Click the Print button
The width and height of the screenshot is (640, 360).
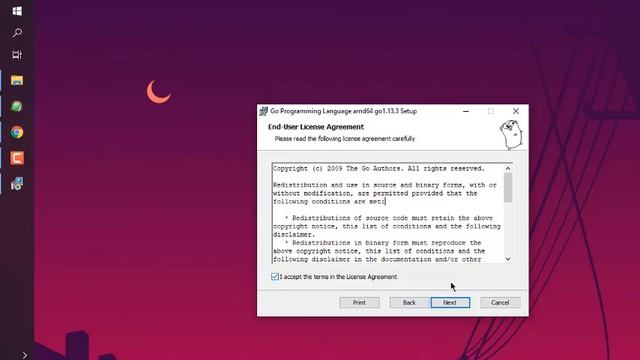pyautogui.click(x=359, y=302)
